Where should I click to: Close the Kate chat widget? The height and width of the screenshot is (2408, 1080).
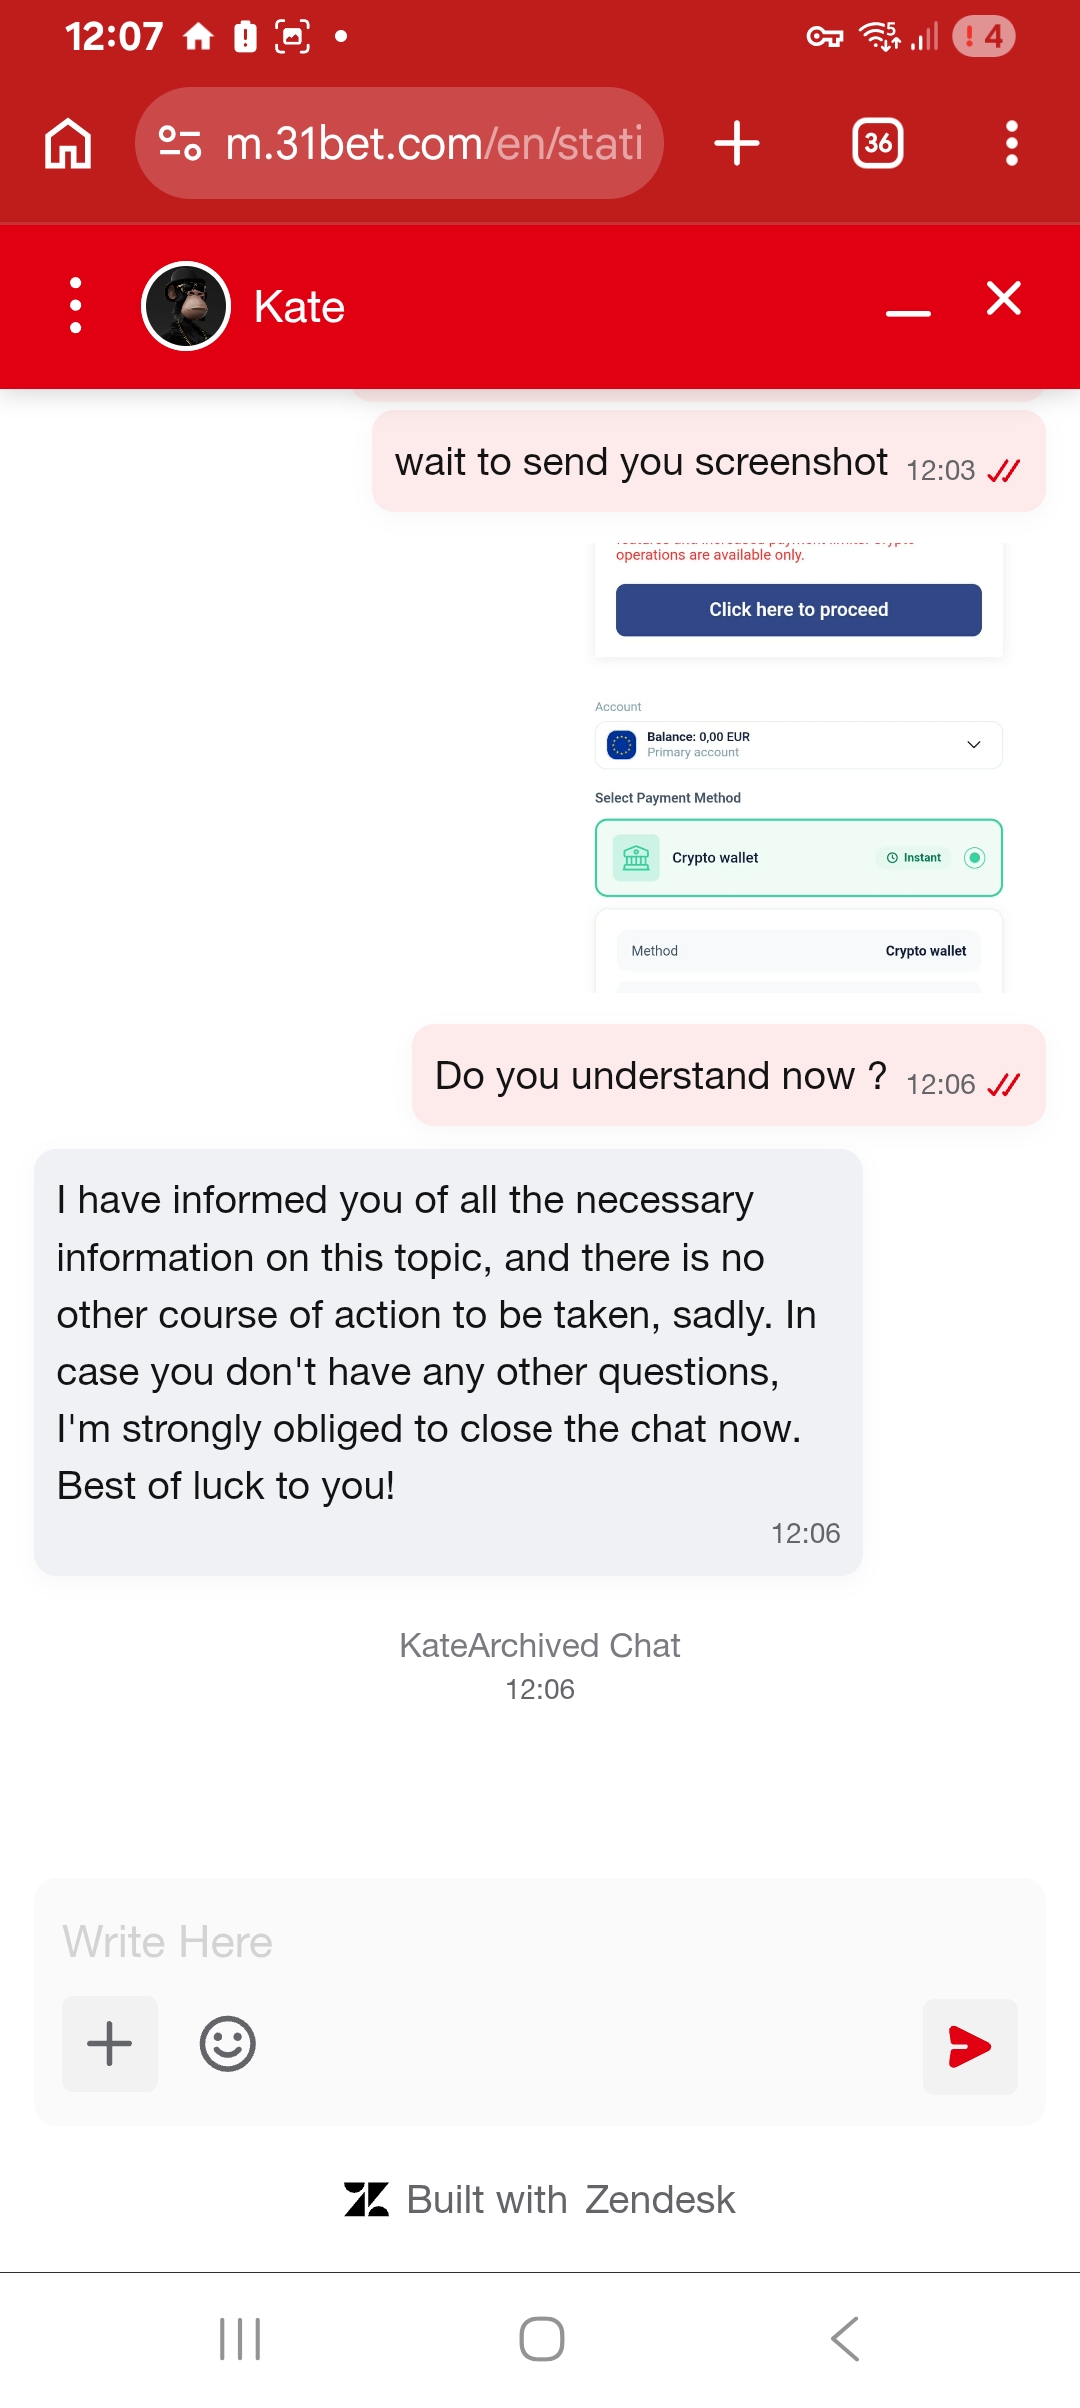[x=1004, y=298]
